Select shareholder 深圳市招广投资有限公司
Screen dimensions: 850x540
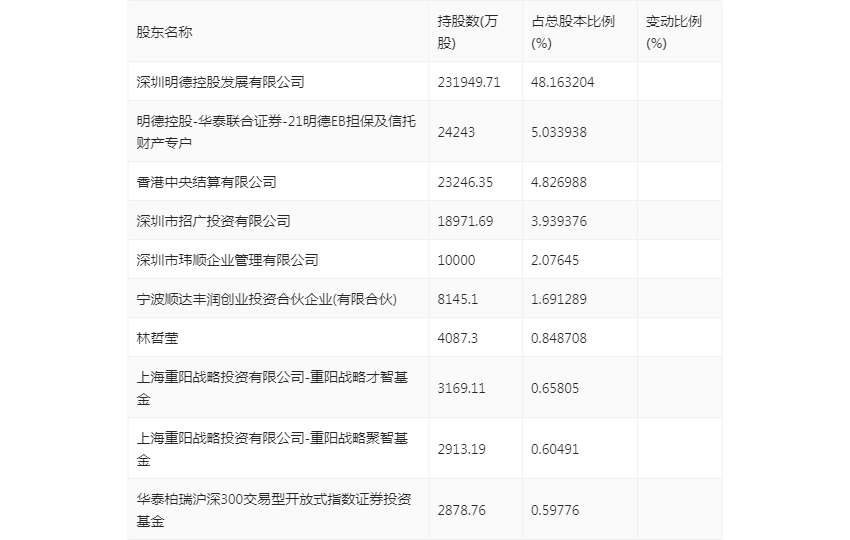(214, 221)
